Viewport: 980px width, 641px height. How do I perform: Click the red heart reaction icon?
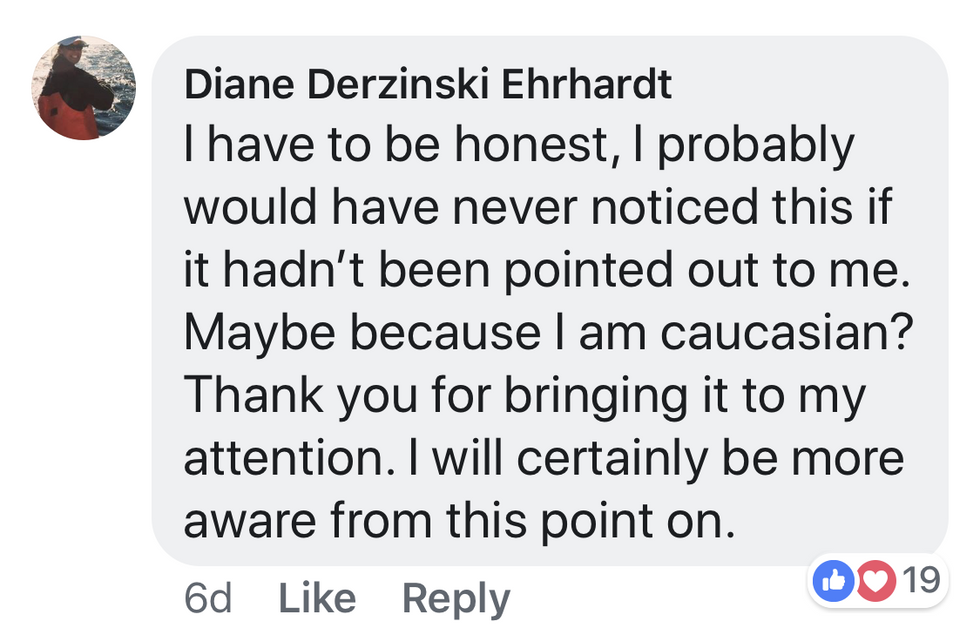pos(876,581)
